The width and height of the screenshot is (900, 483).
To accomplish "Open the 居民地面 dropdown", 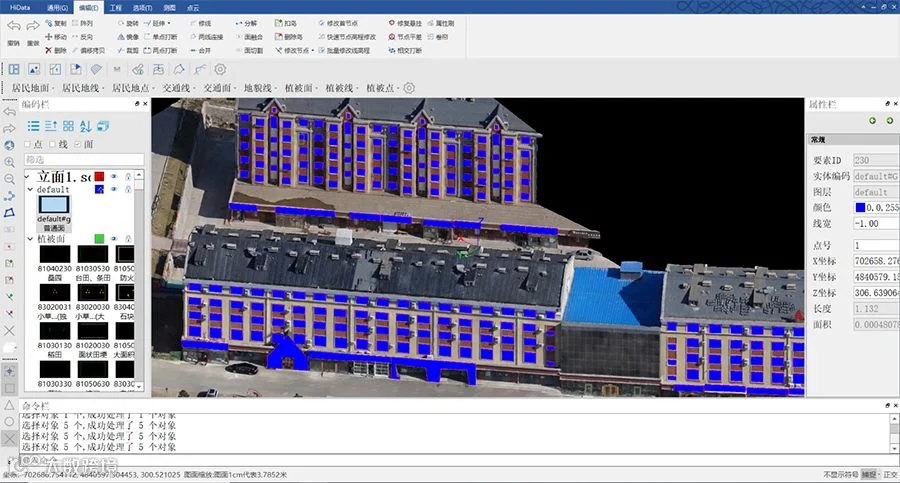I will tap(32, 88).
